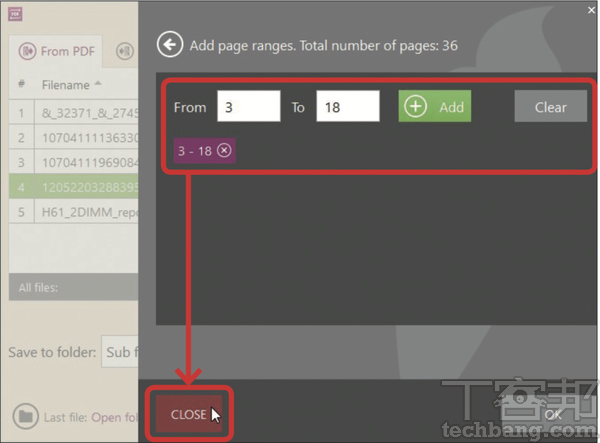Click the # column header
Screen dimensions: 600x443
click(21, 84)
